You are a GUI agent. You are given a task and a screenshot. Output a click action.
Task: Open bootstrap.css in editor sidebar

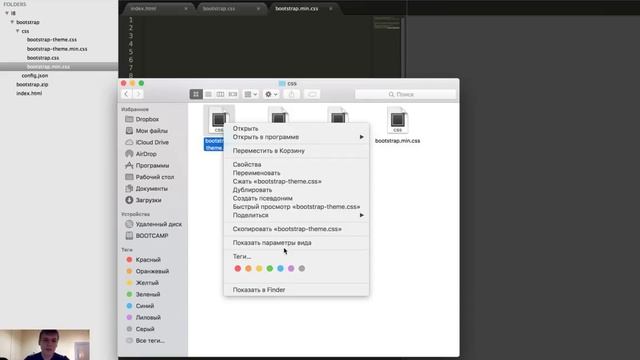(43, 58)
